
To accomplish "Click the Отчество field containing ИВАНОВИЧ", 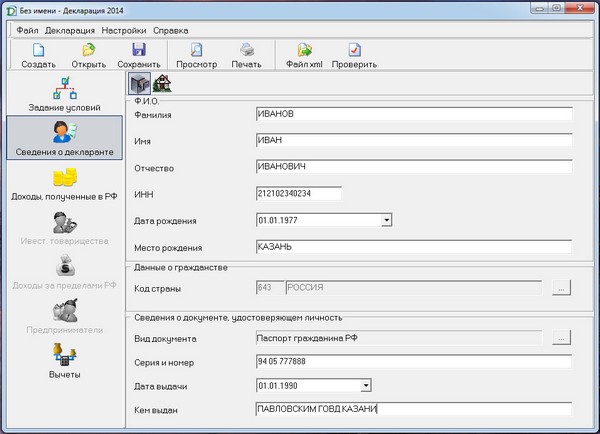I will [x=414, y=166].
